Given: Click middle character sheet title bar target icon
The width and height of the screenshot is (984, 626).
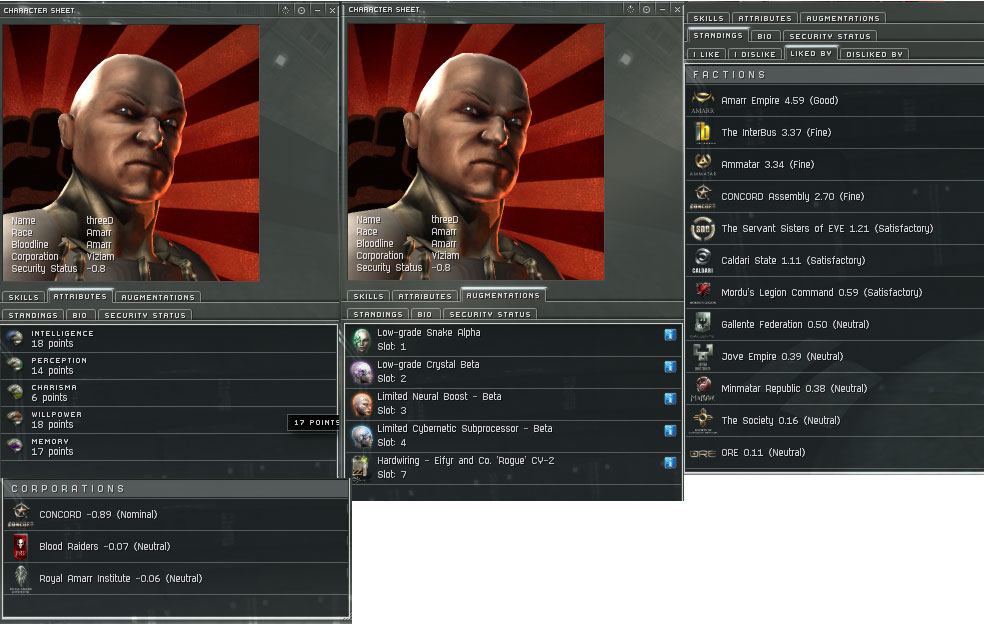Looking at the screenshot, I should coord(646,9).
